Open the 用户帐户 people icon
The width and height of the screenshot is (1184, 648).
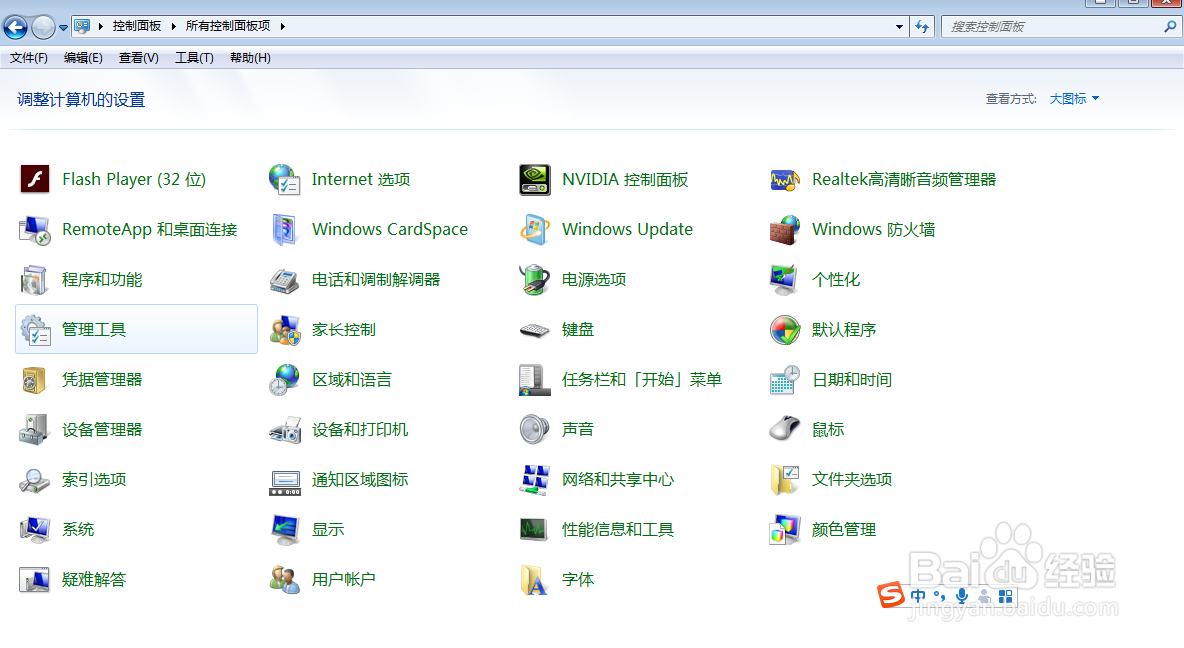point(285,580)
